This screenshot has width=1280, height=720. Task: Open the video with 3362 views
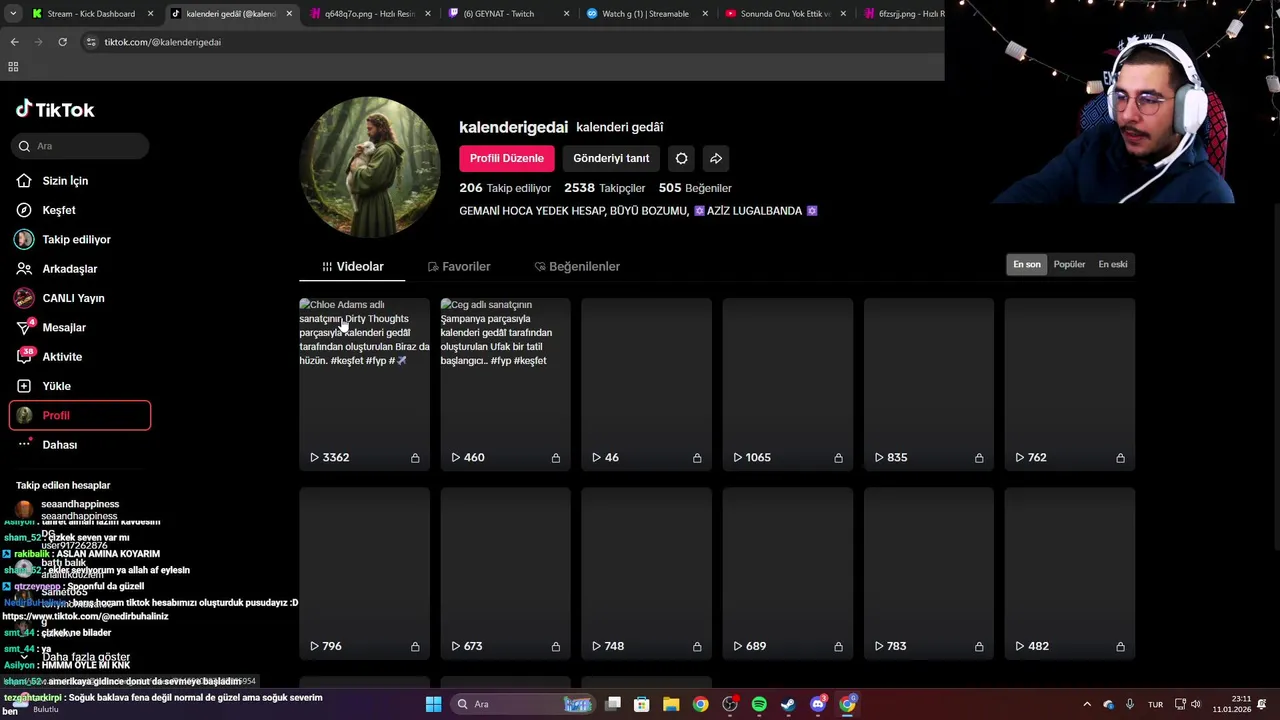pos(364,384)
